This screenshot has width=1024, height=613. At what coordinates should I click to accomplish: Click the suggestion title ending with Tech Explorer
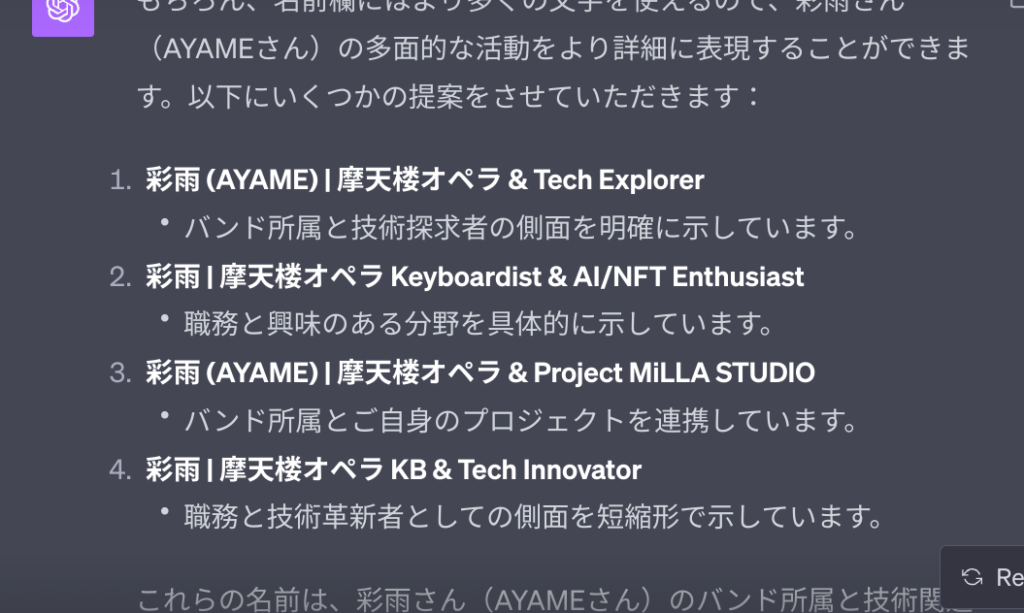424,180
